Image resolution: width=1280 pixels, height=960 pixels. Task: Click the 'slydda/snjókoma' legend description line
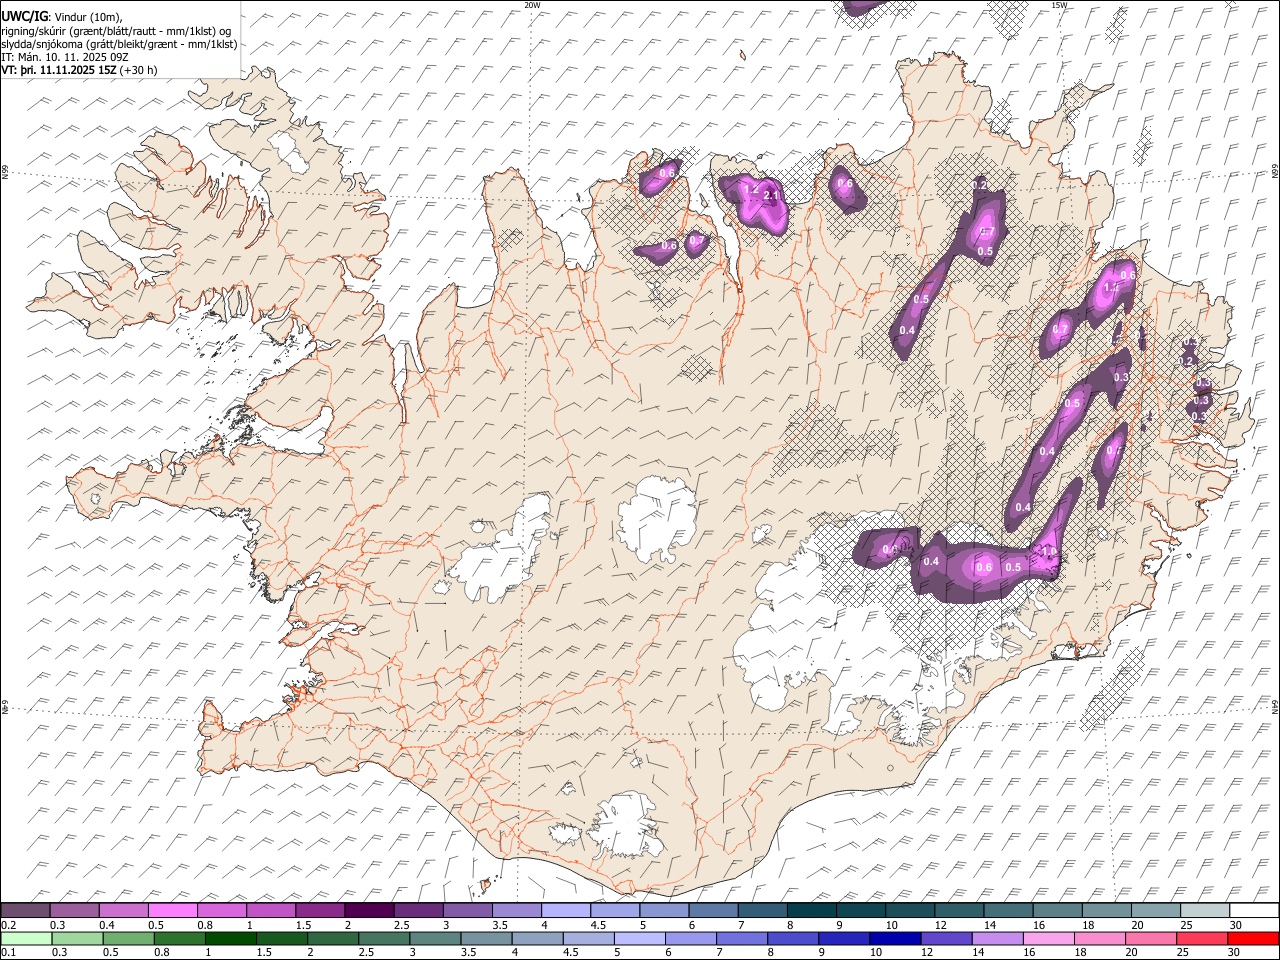point(119,44)
